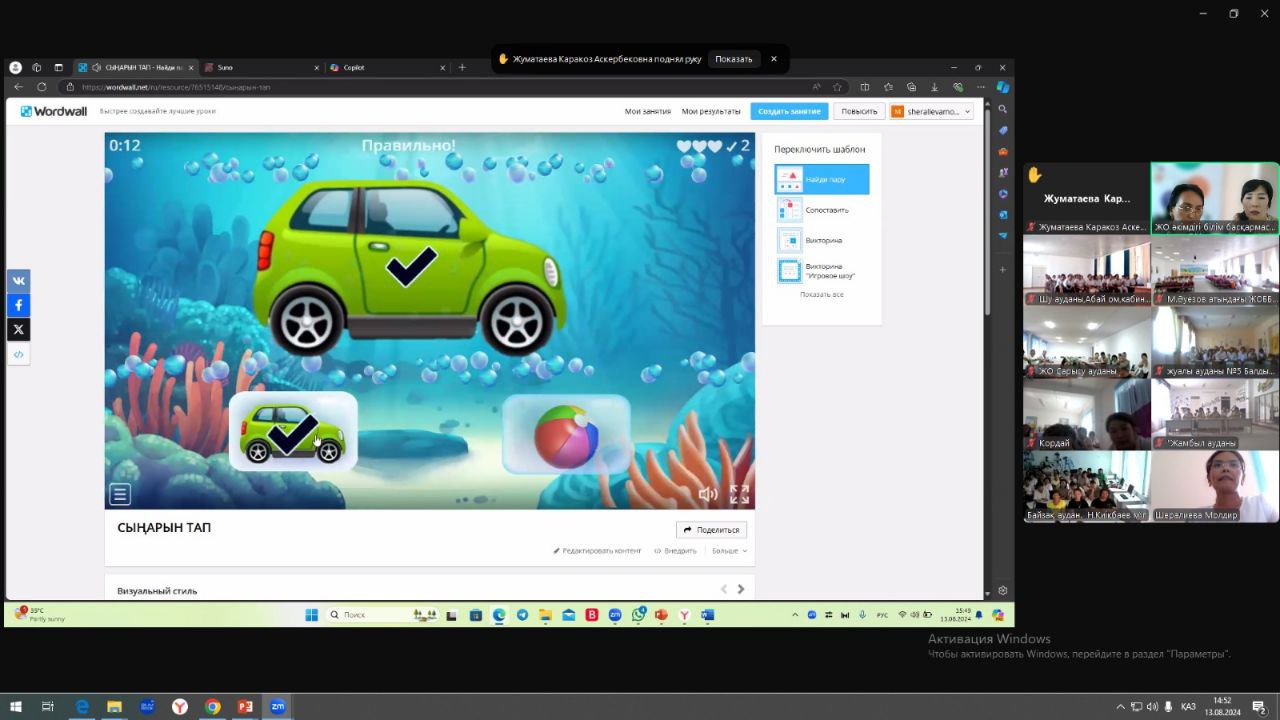Select the green car answer tile

pyautogui.click(x=293, y=432)
